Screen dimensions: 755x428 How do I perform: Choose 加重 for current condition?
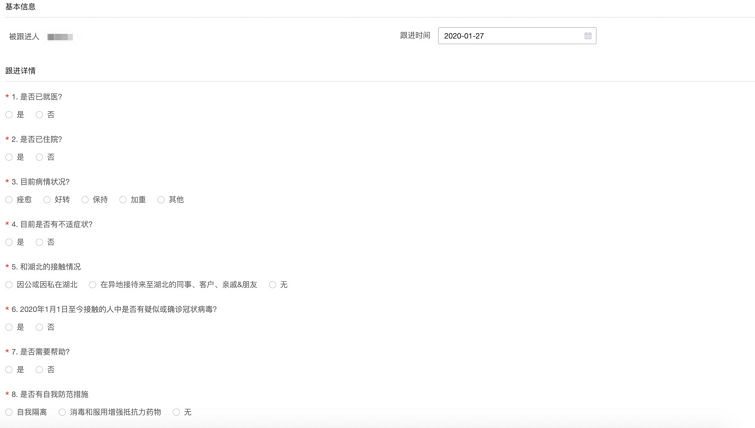123,199
